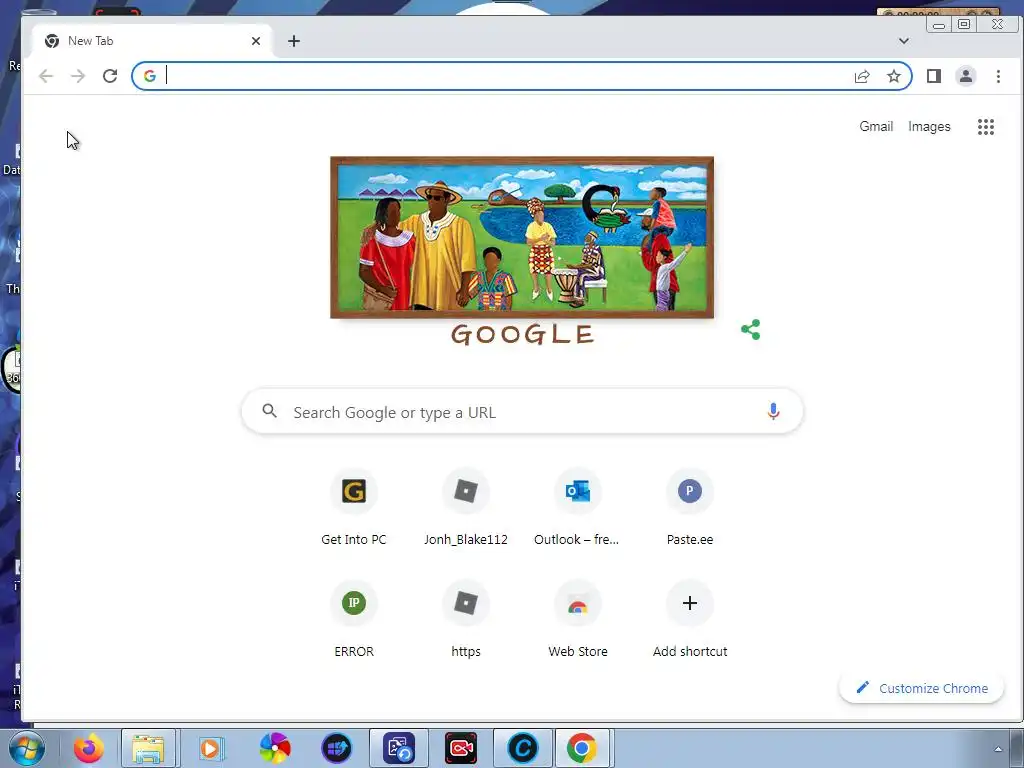Open the Chrome three-dot menu

[x=998, y=76]
